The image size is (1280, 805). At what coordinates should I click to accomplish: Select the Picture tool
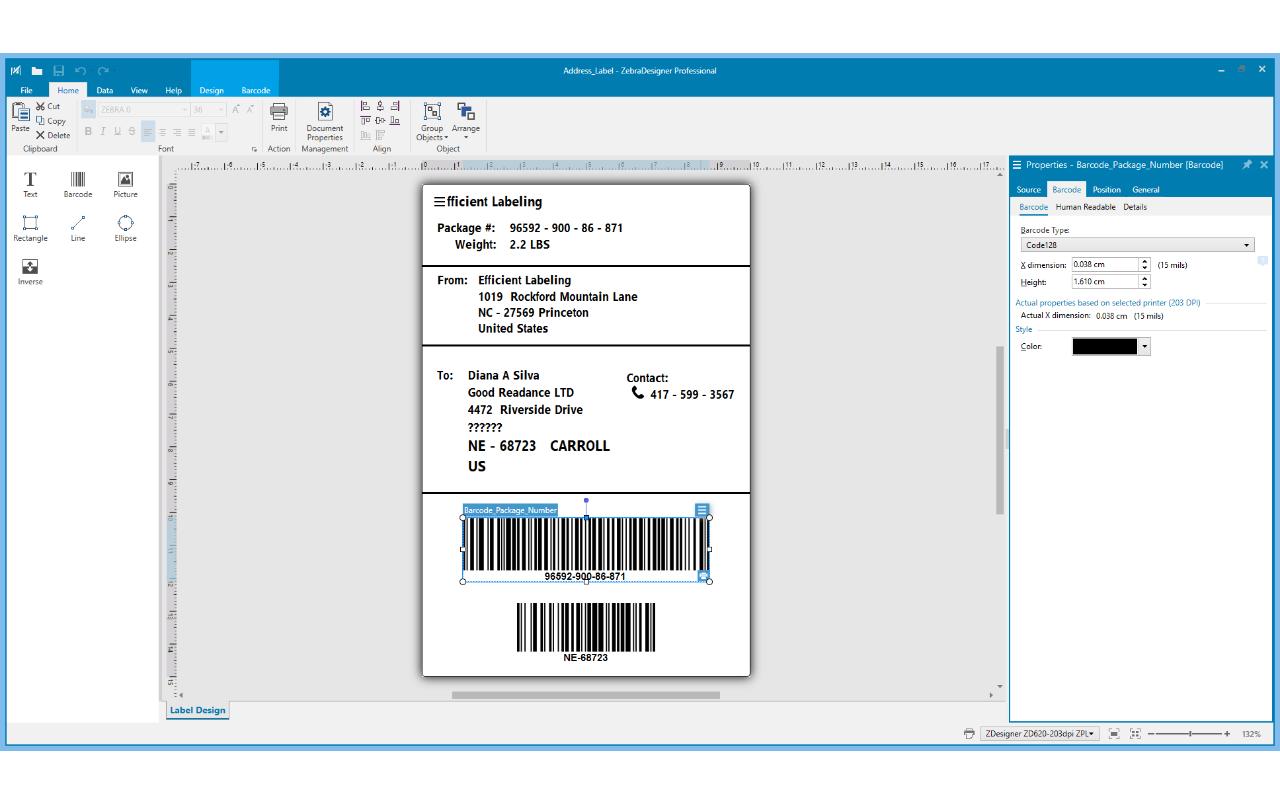pyautogui.click(x=125, y=184)
